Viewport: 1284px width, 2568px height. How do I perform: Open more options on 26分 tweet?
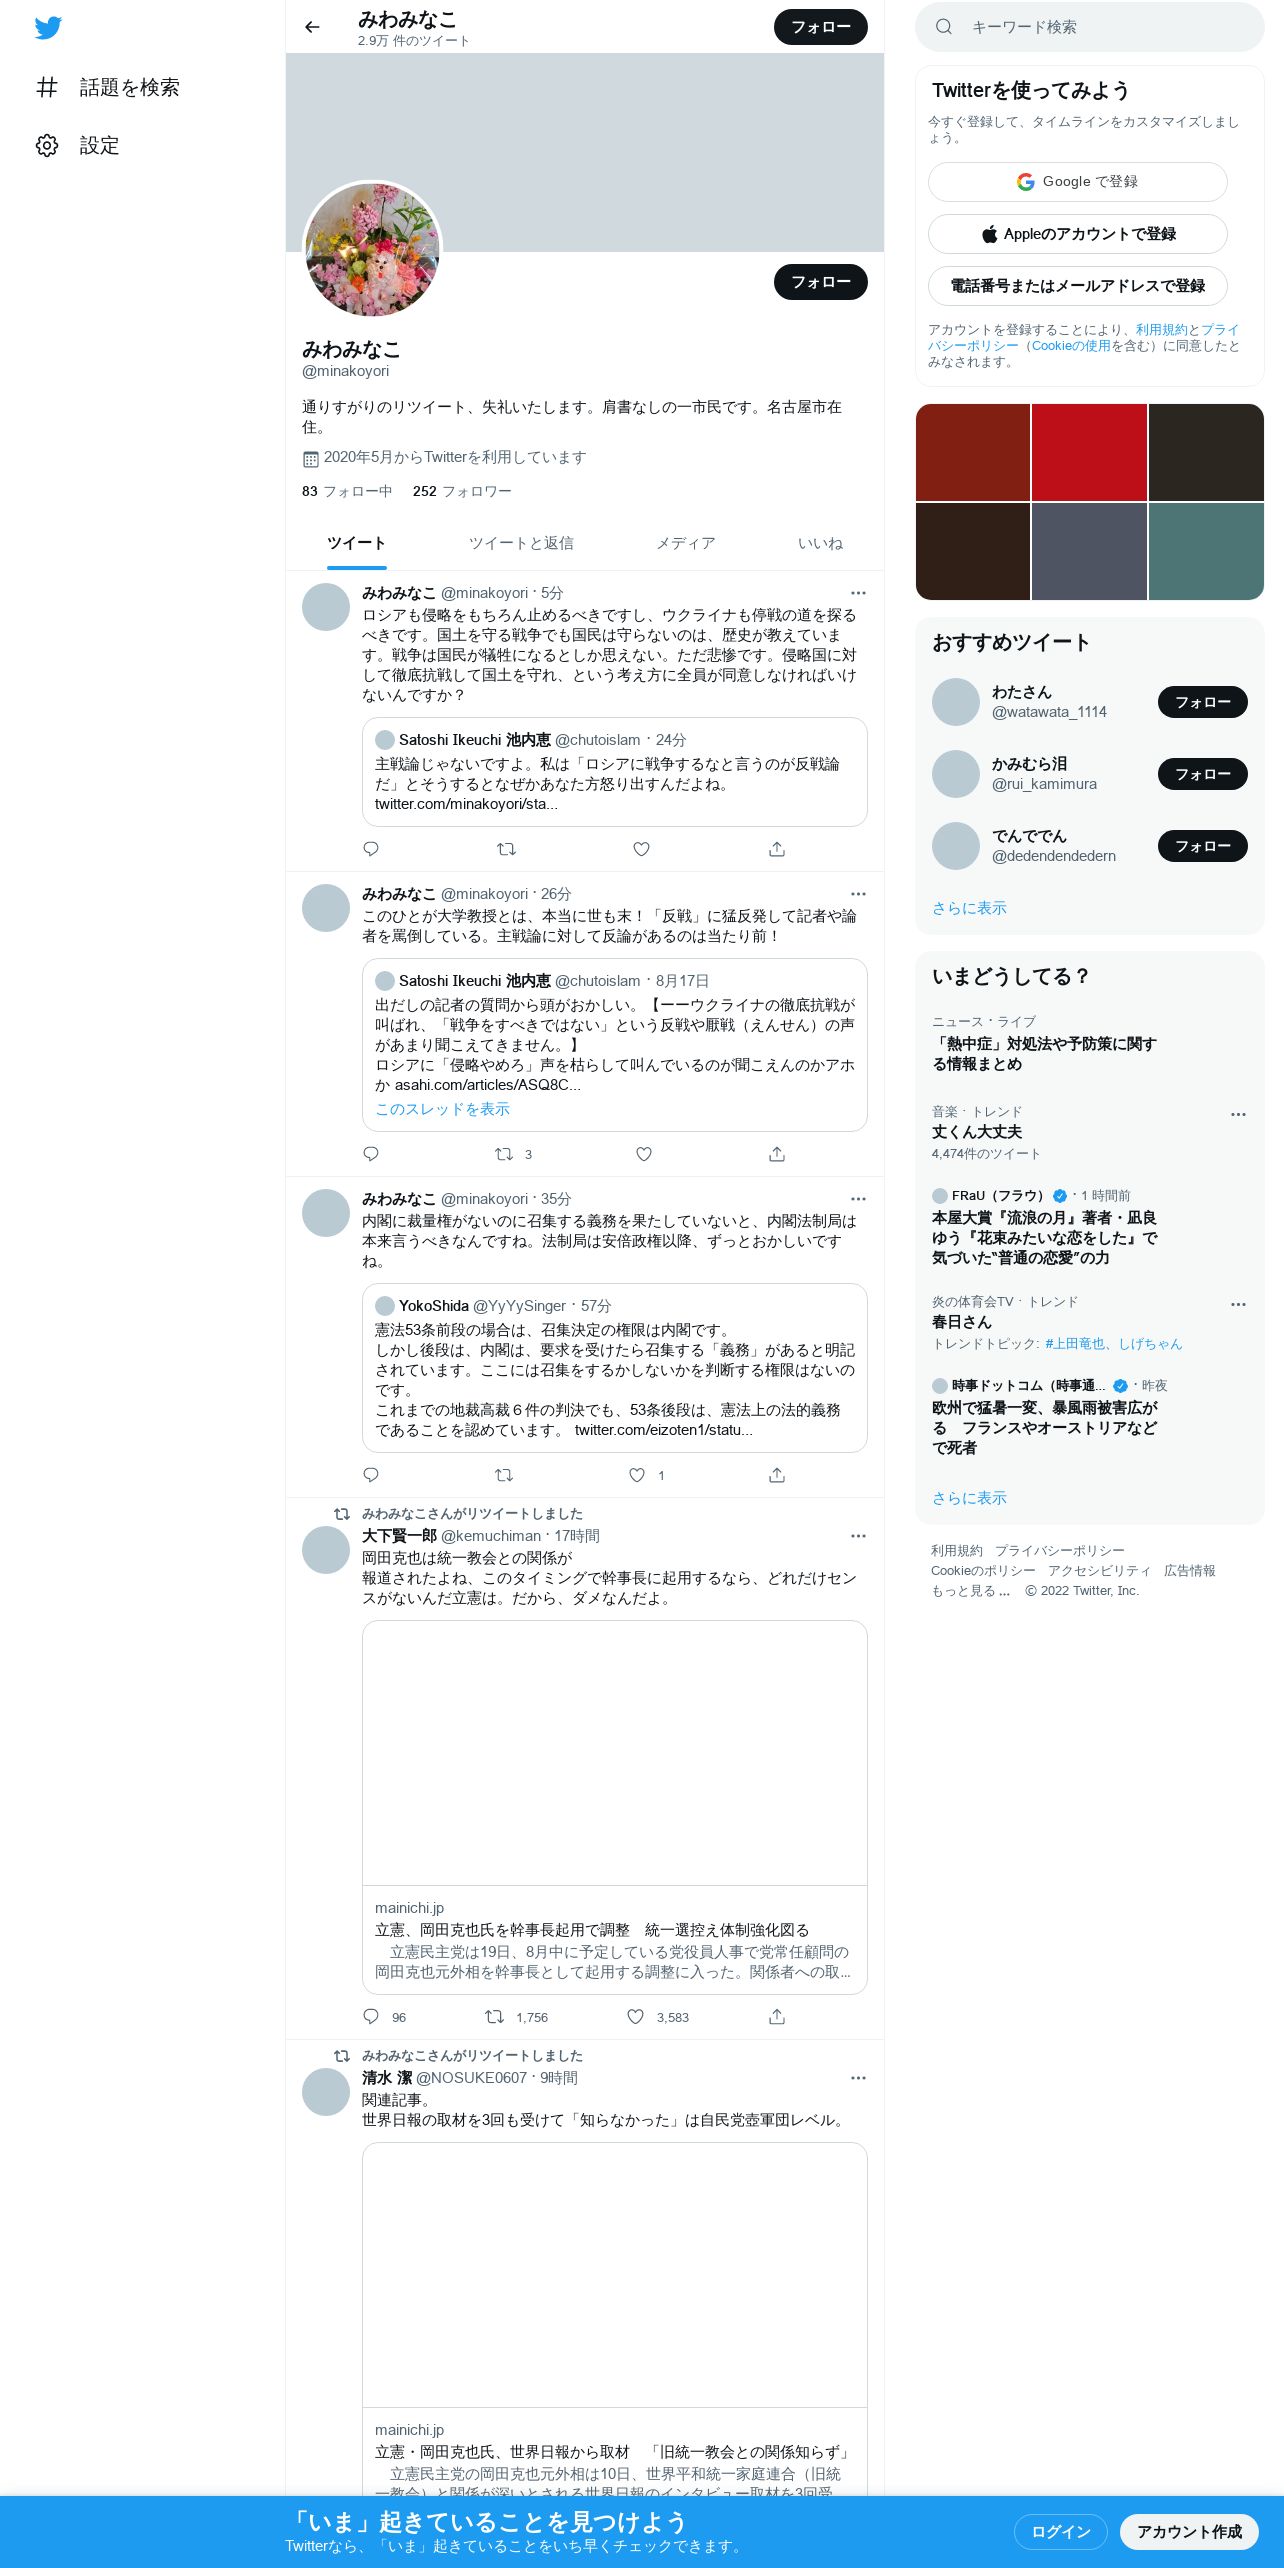point(858,894)
